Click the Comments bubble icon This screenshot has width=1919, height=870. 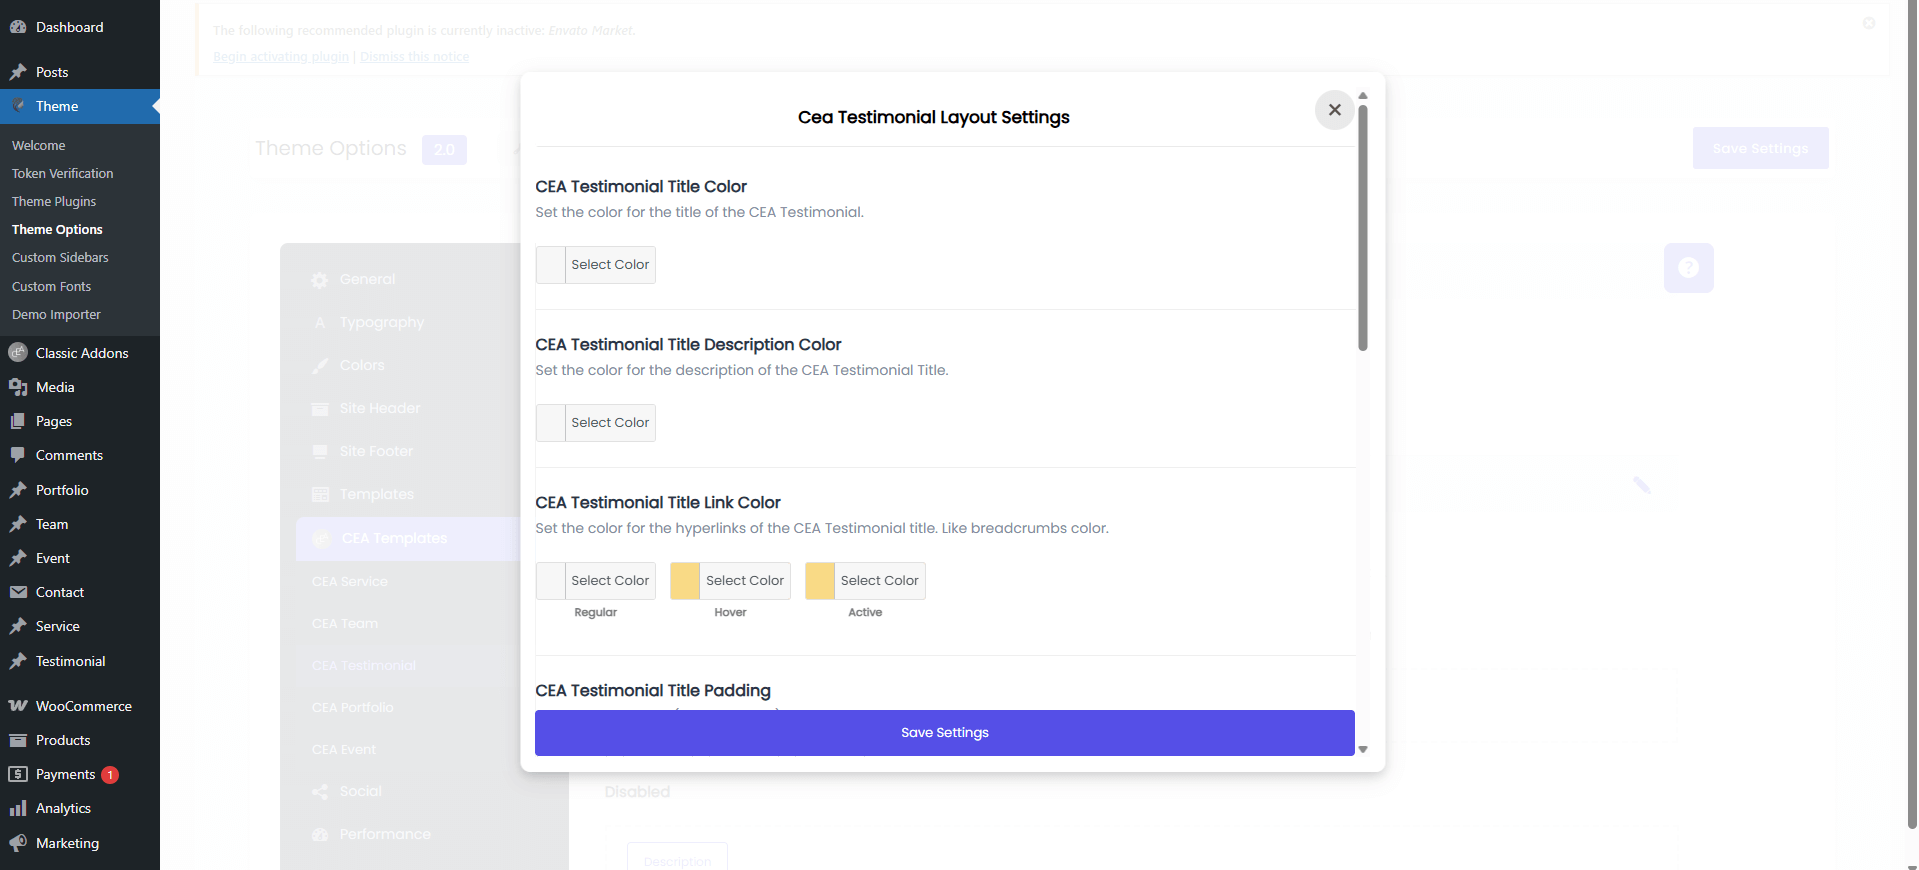tap(18, 455)
